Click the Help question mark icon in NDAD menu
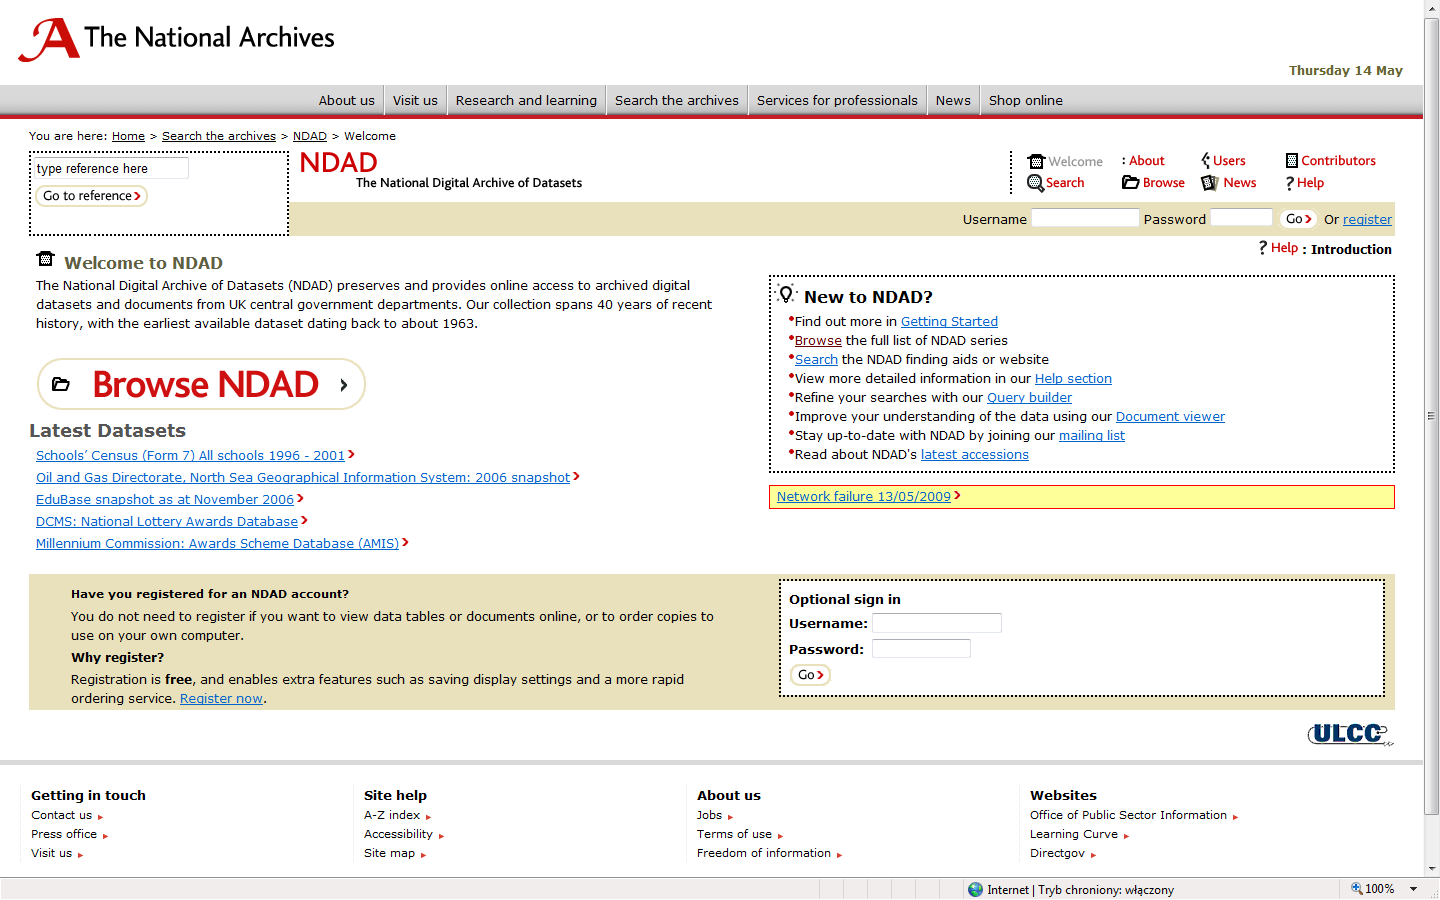1440x900 pixels. pyautogui.click(x=1290, y=183)
